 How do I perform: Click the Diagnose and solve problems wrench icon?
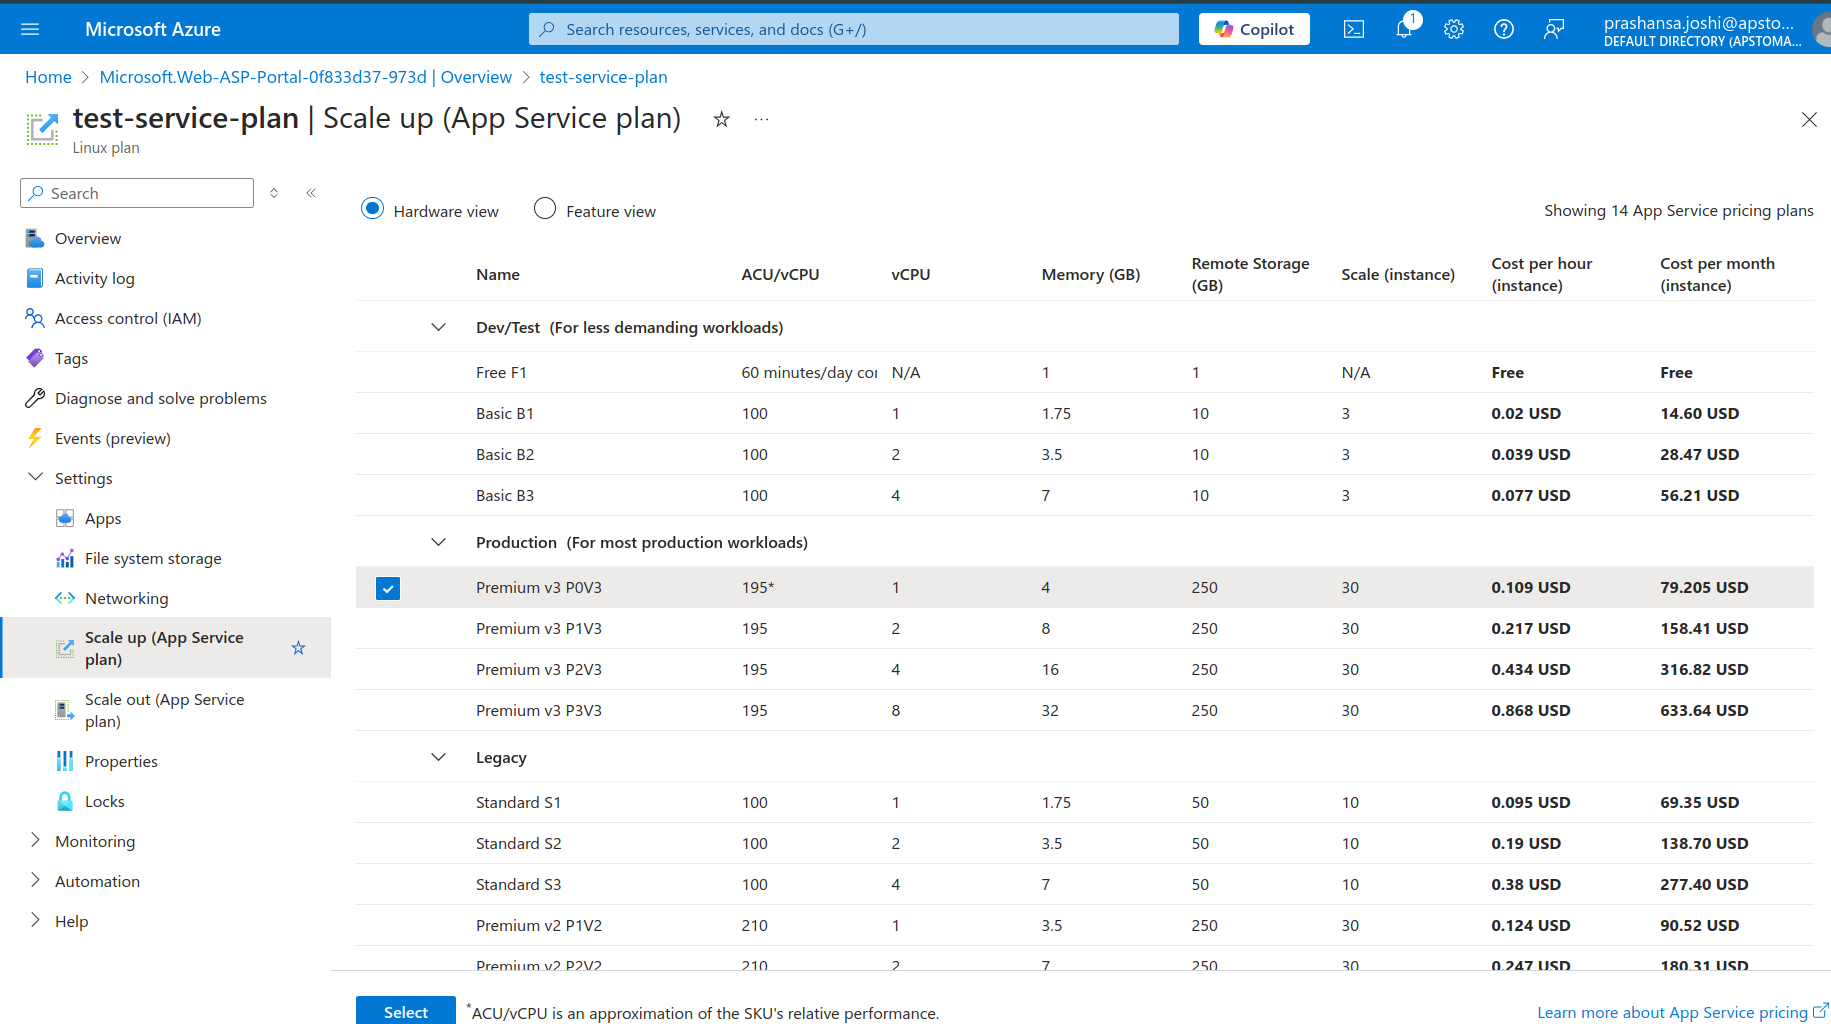(35, 398)
